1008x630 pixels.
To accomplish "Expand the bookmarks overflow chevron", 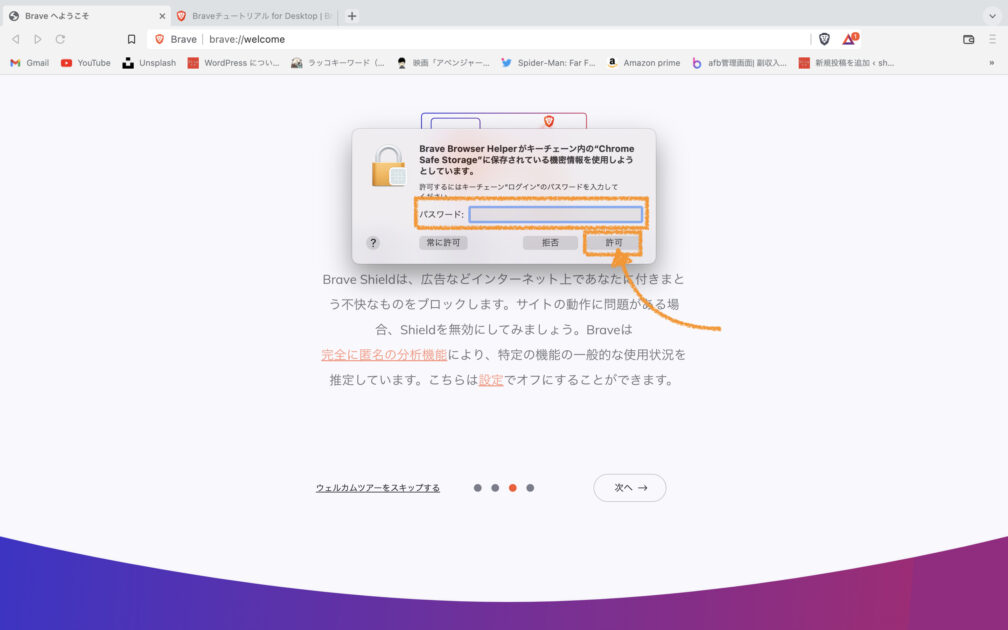I will click(x=991, y=63).
